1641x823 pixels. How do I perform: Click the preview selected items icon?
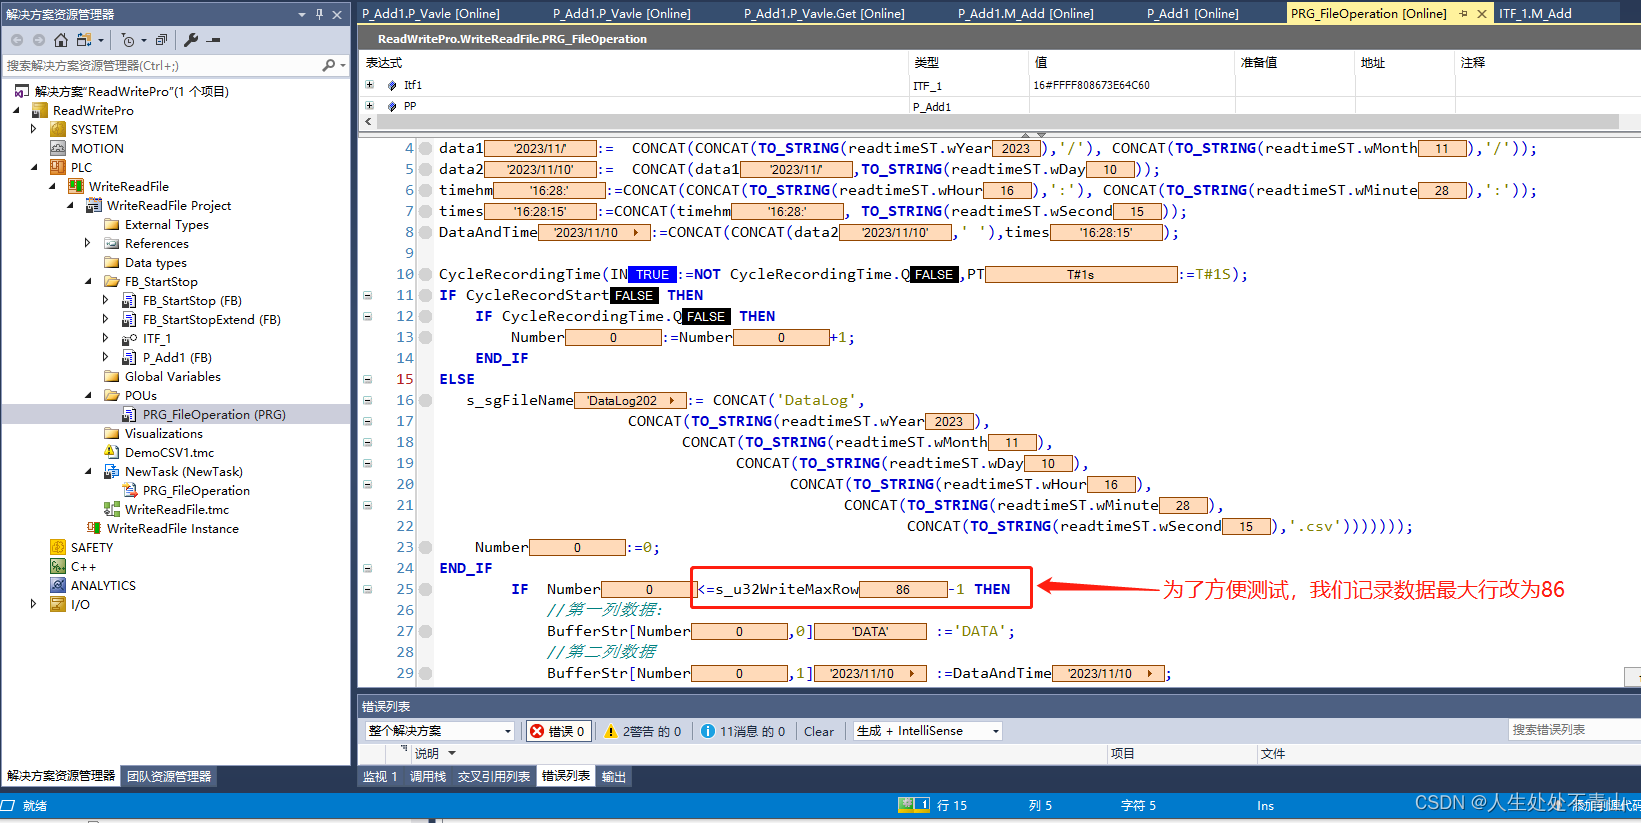click(x=213, y=40)
